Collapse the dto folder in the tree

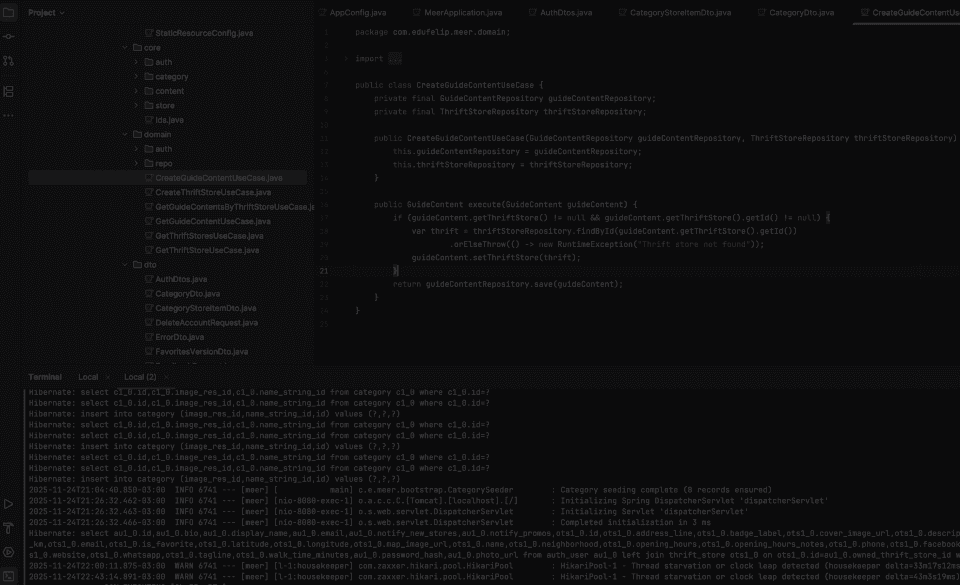click(125, 264)
